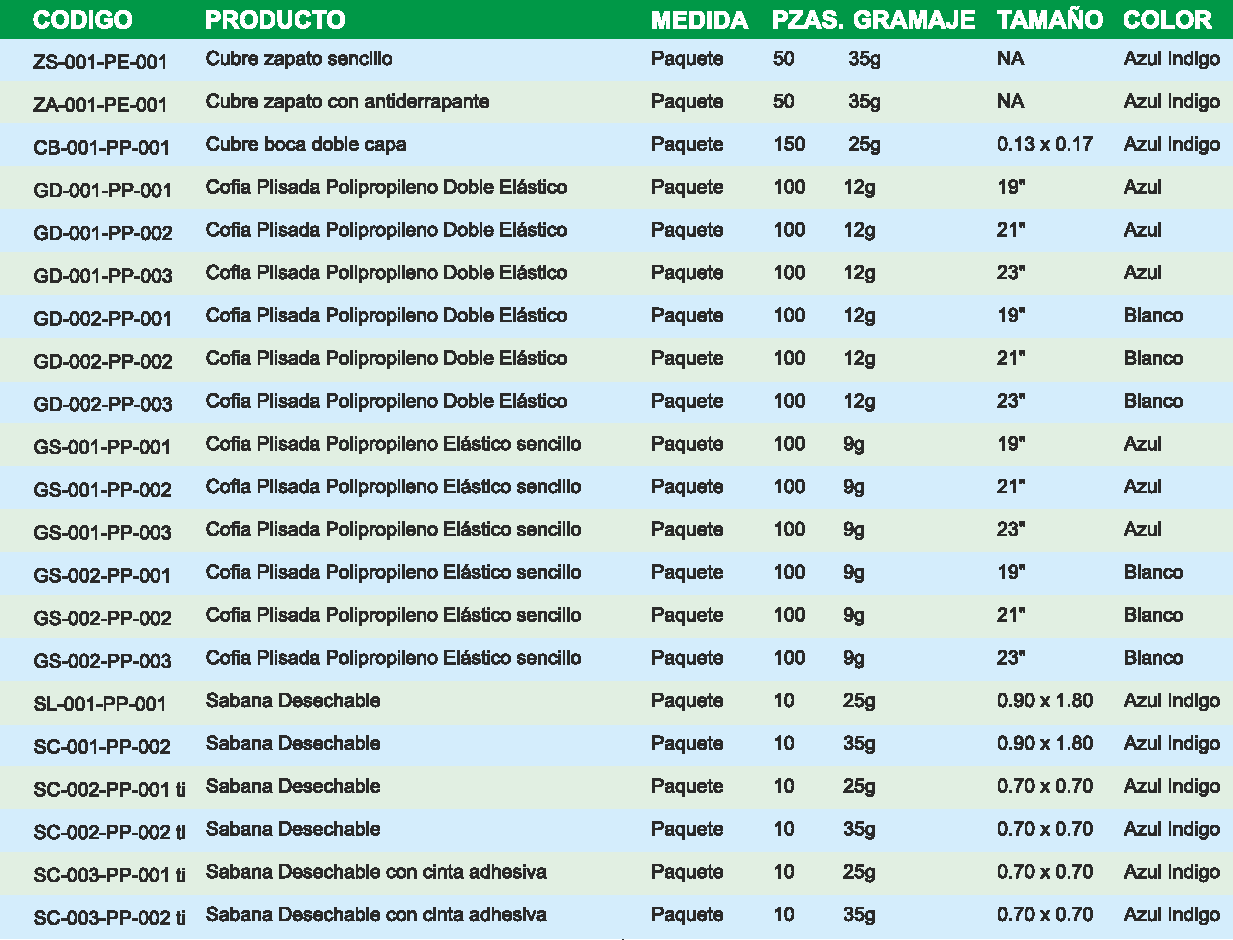Click product name in GS-001-PP-001 row
The width and height of the screenshot is (1233, 940).
coord(393,444)
